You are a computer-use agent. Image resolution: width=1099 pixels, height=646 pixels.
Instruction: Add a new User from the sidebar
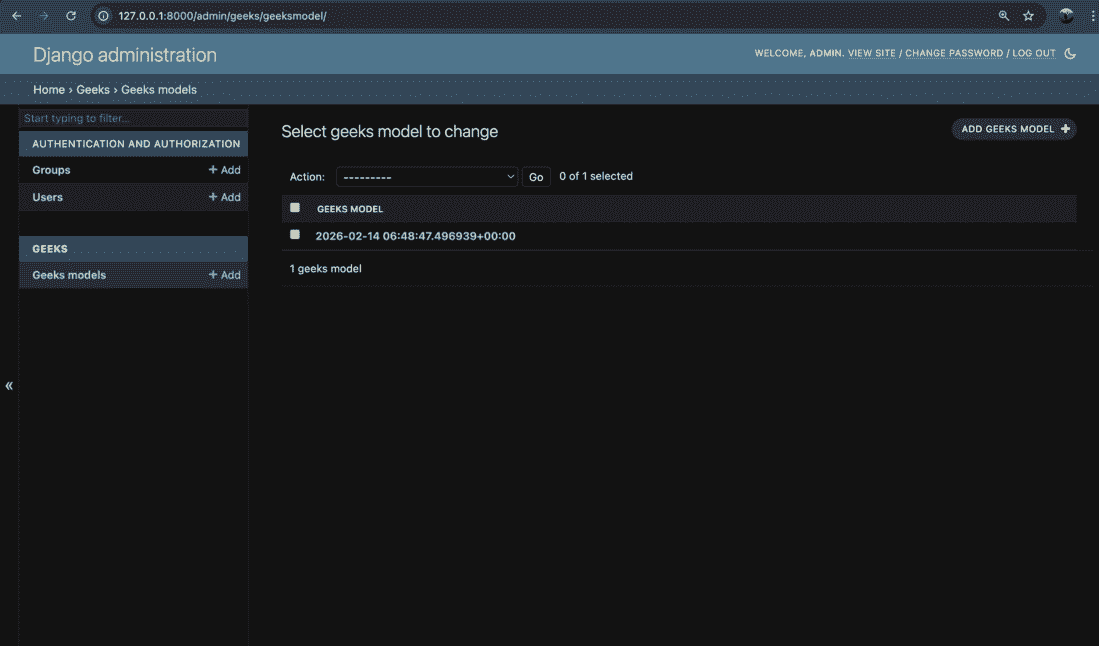coord(224,197)
